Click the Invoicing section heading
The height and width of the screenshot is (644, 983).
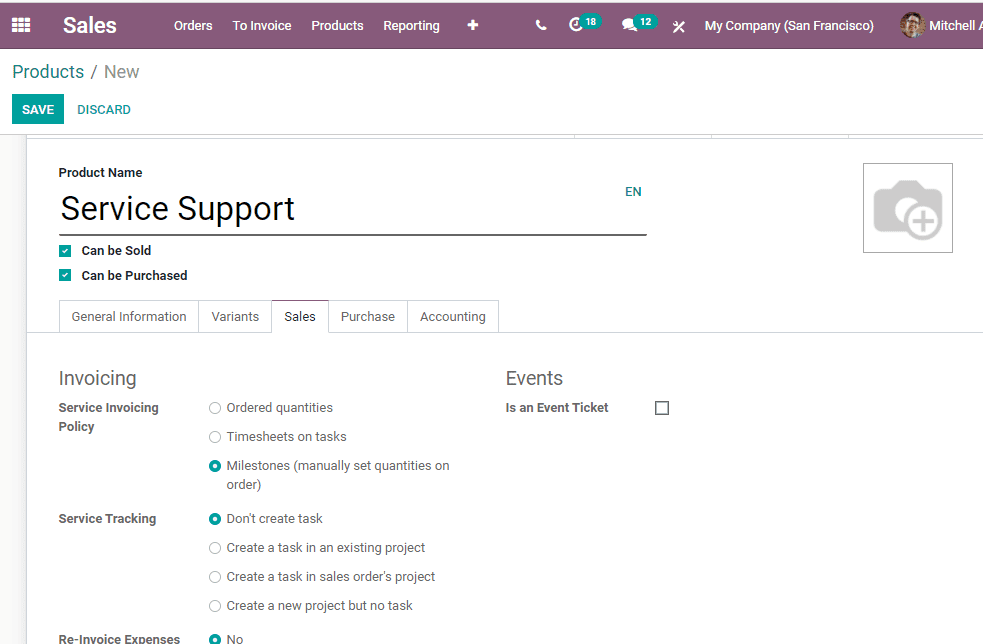pos(97,378)
